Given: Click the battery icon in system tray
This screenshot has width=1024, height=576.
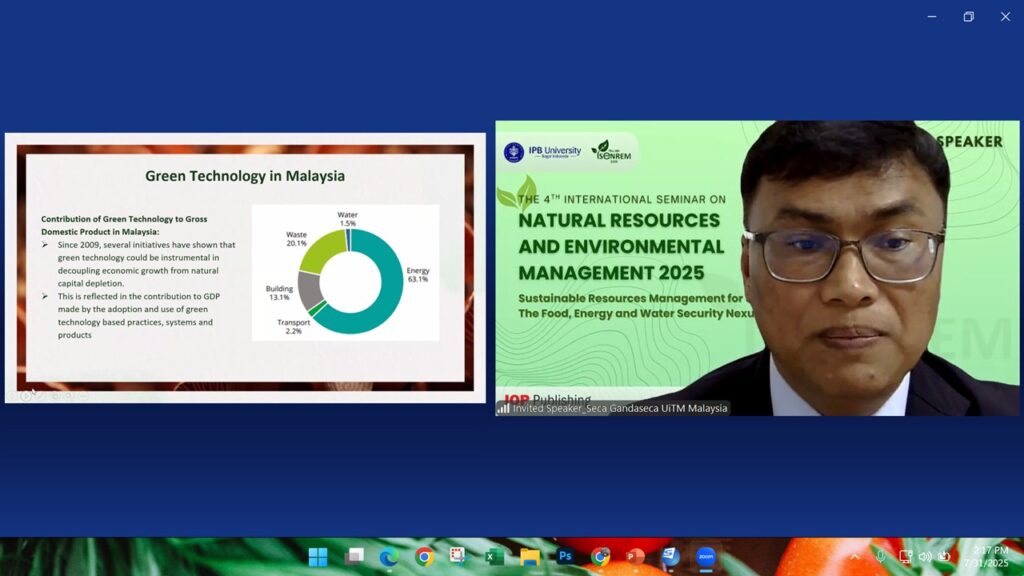Looking at the screenshot, I should click(944, 556).
